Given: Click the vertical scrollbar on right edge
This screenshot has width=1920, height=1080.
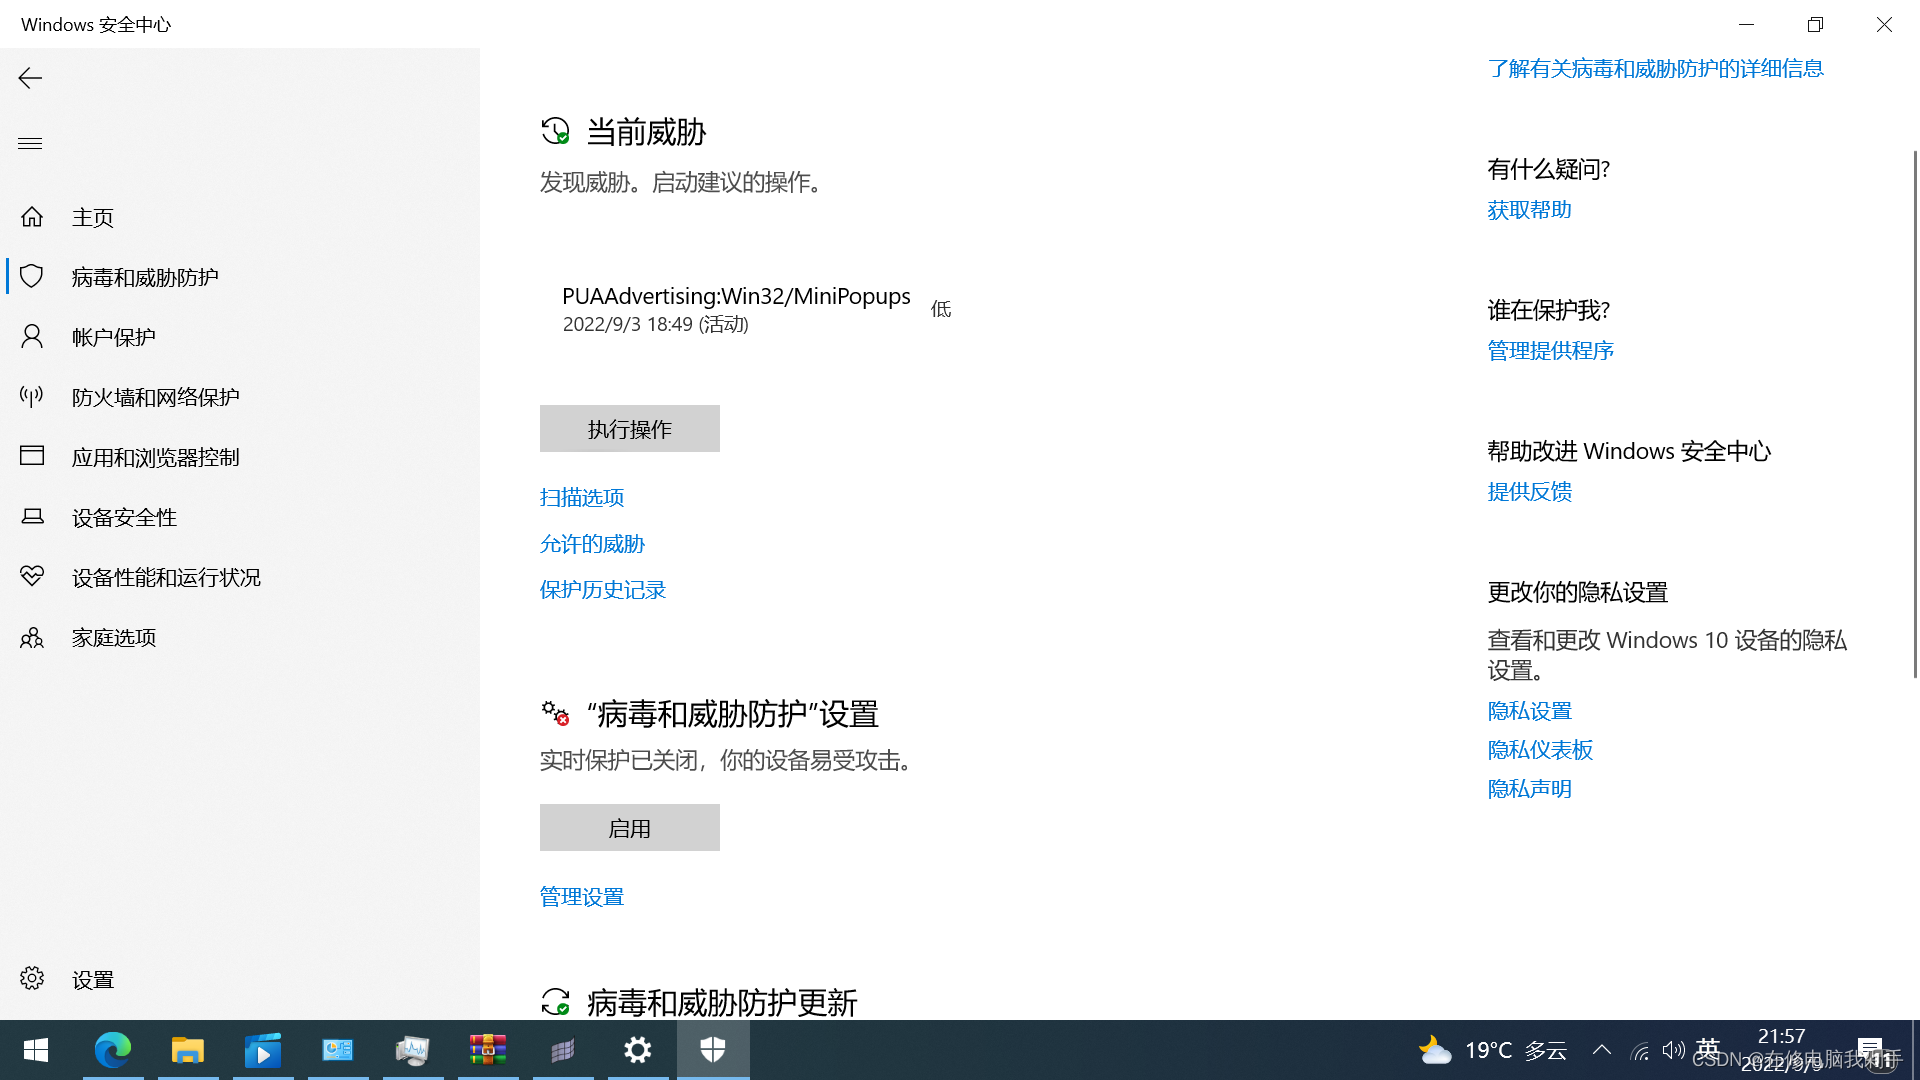Looking at the screenshot, I should [1914, 414].
